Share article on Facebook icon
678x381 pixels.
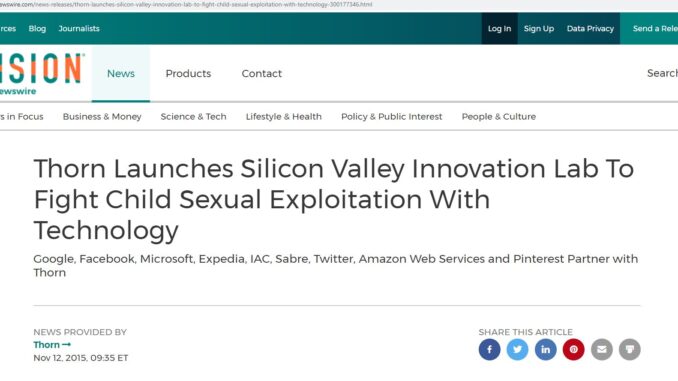pos(489,349)
